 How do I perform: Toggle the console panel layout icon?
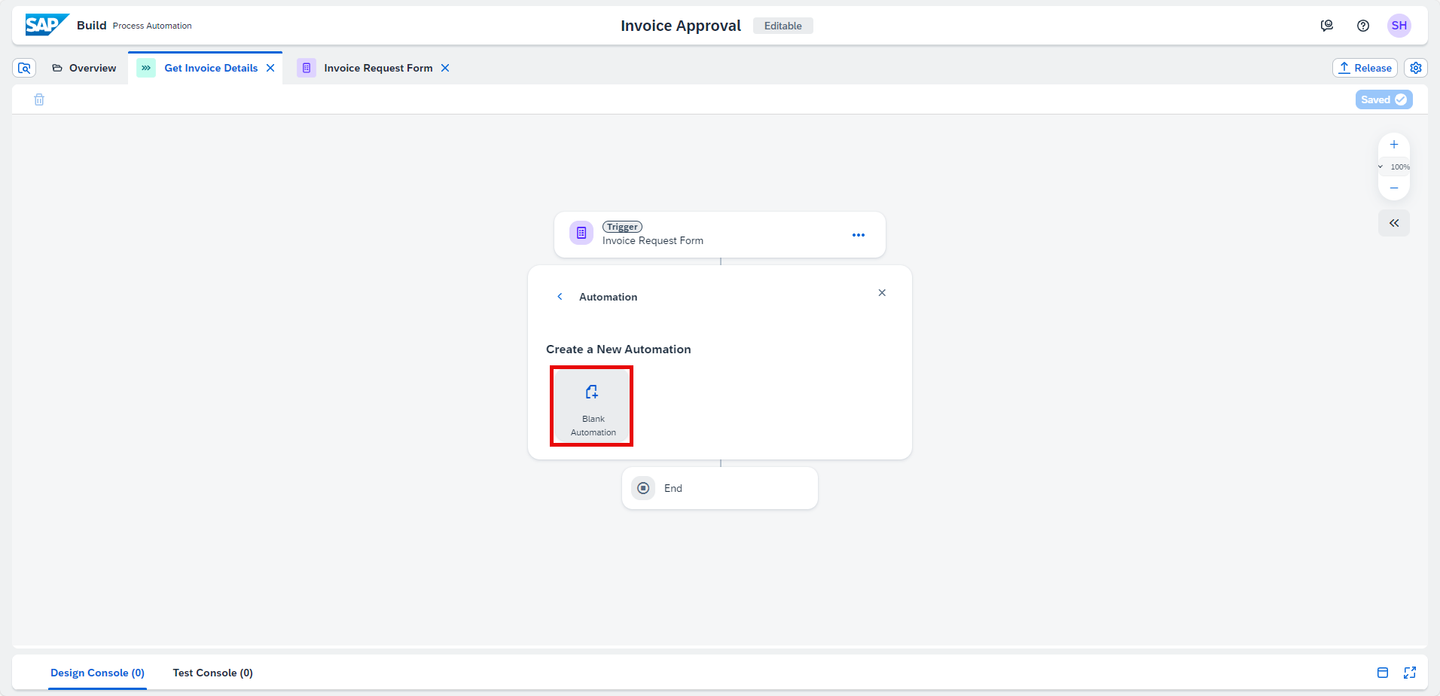coord(1383,673)
